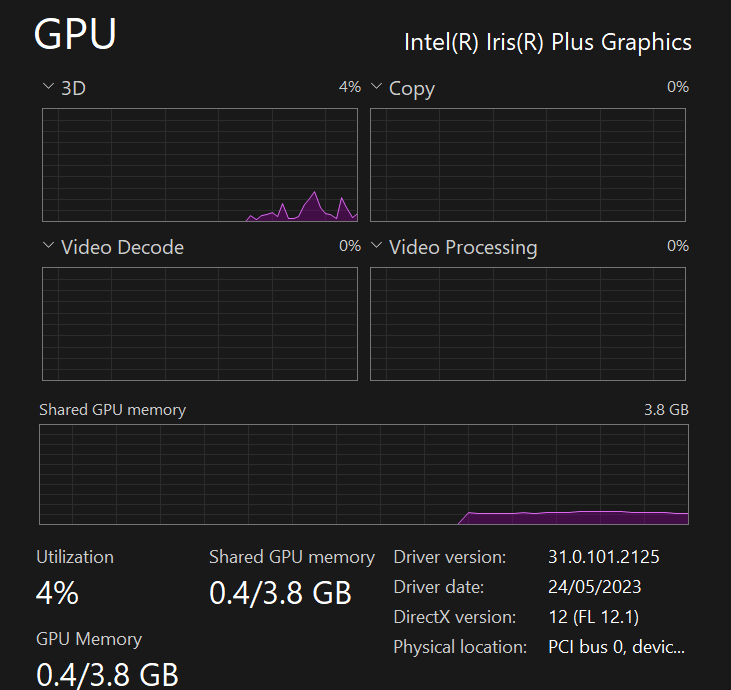731x690 pixels.
Task: Click the Copy engine label
Action: coord(412,89)
